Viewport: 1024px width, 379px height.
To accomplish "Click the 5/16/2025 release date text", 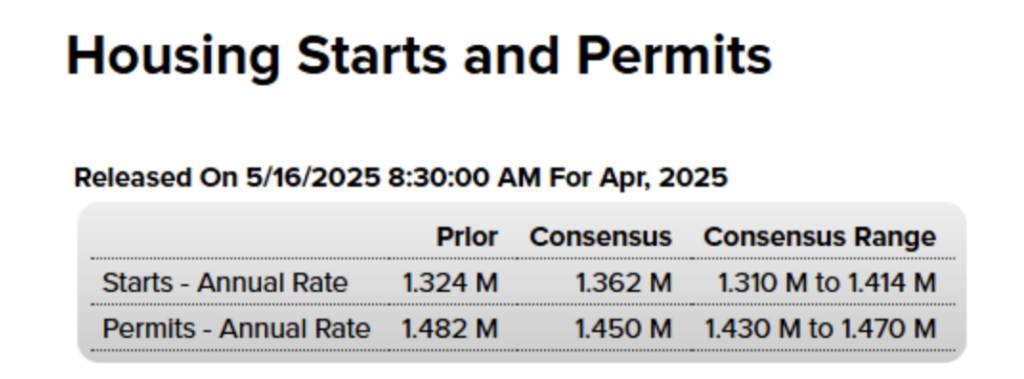I will point(313,178).
